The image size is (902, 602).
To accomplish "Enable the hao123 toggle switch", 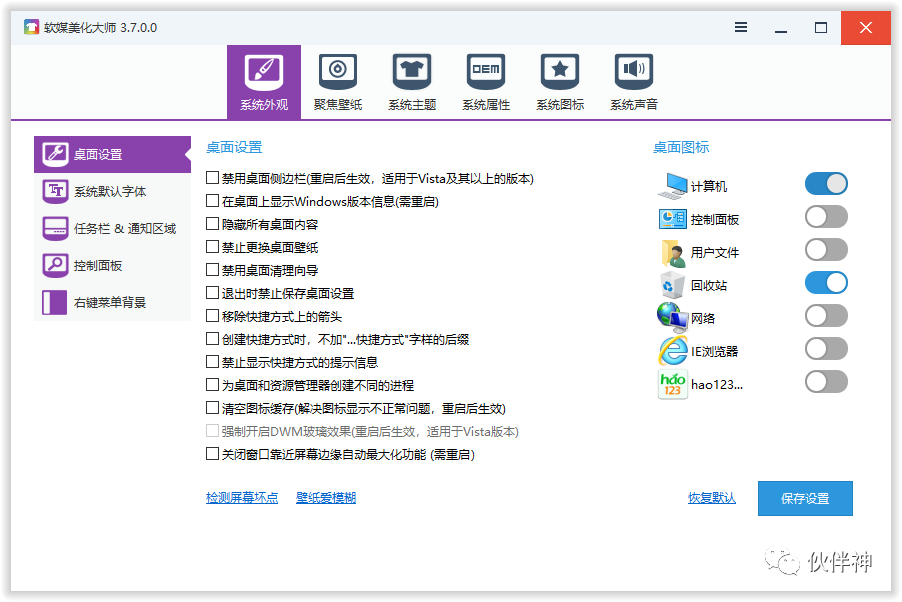I will click(826, 382).
